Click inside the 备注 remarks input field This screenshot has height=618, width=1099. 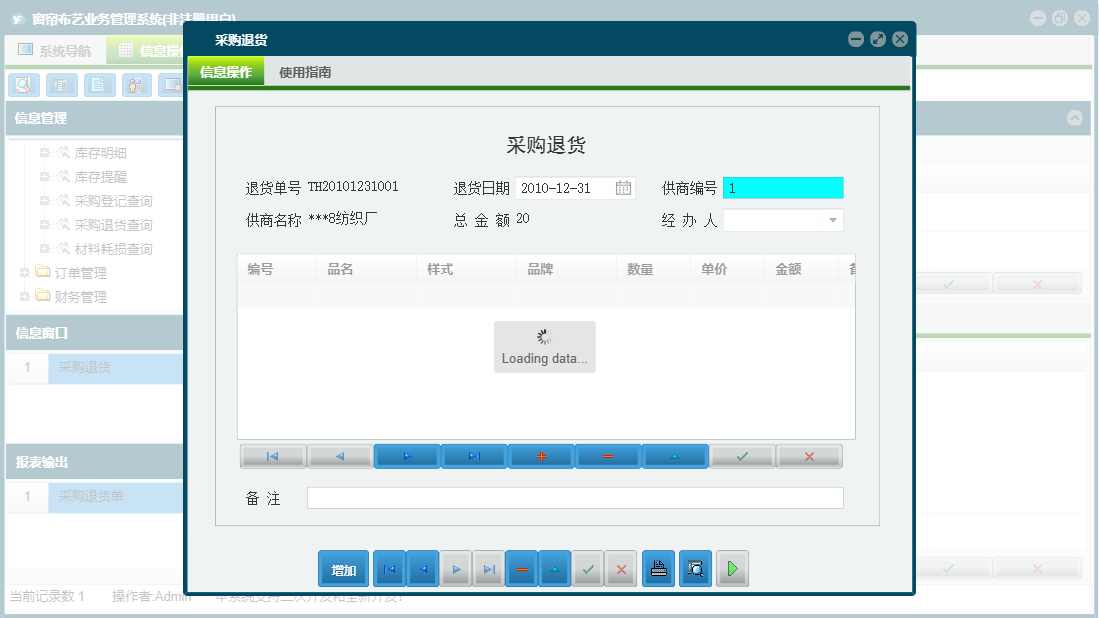click(575, 498)
